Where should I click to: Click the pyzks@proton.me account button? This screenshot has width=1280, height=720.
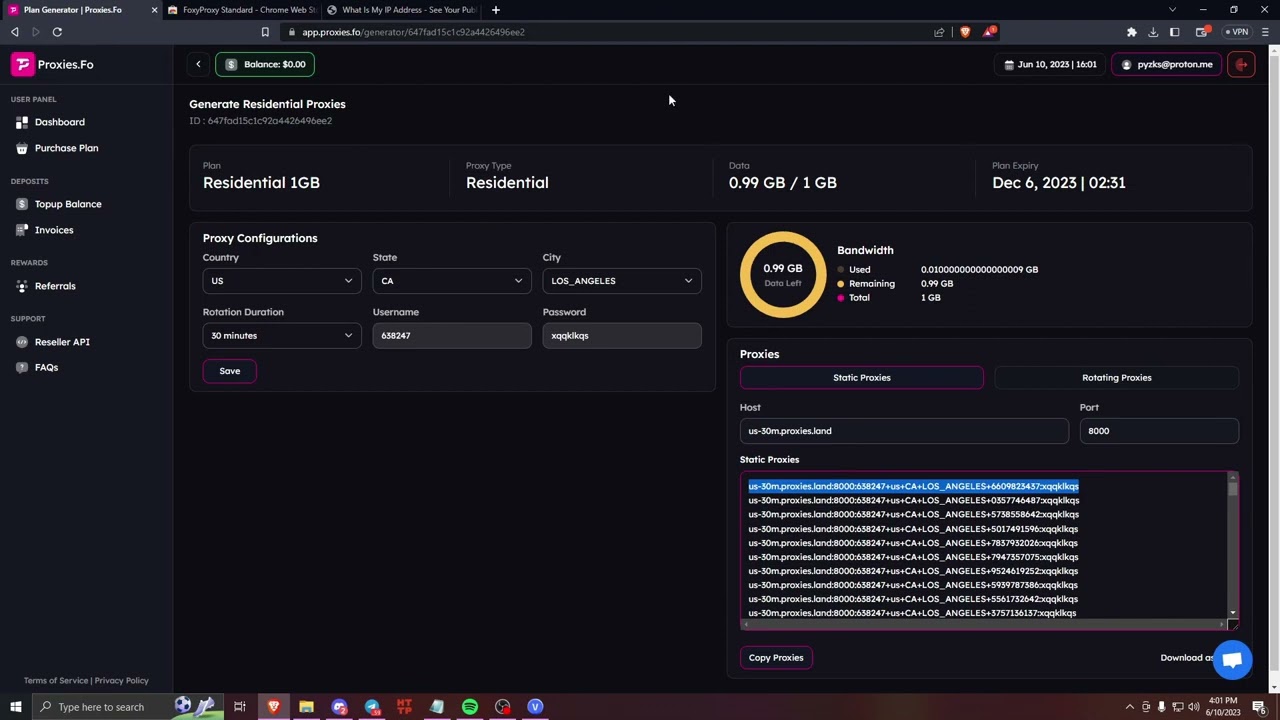pyautogui.click(x=1167, y=64)
